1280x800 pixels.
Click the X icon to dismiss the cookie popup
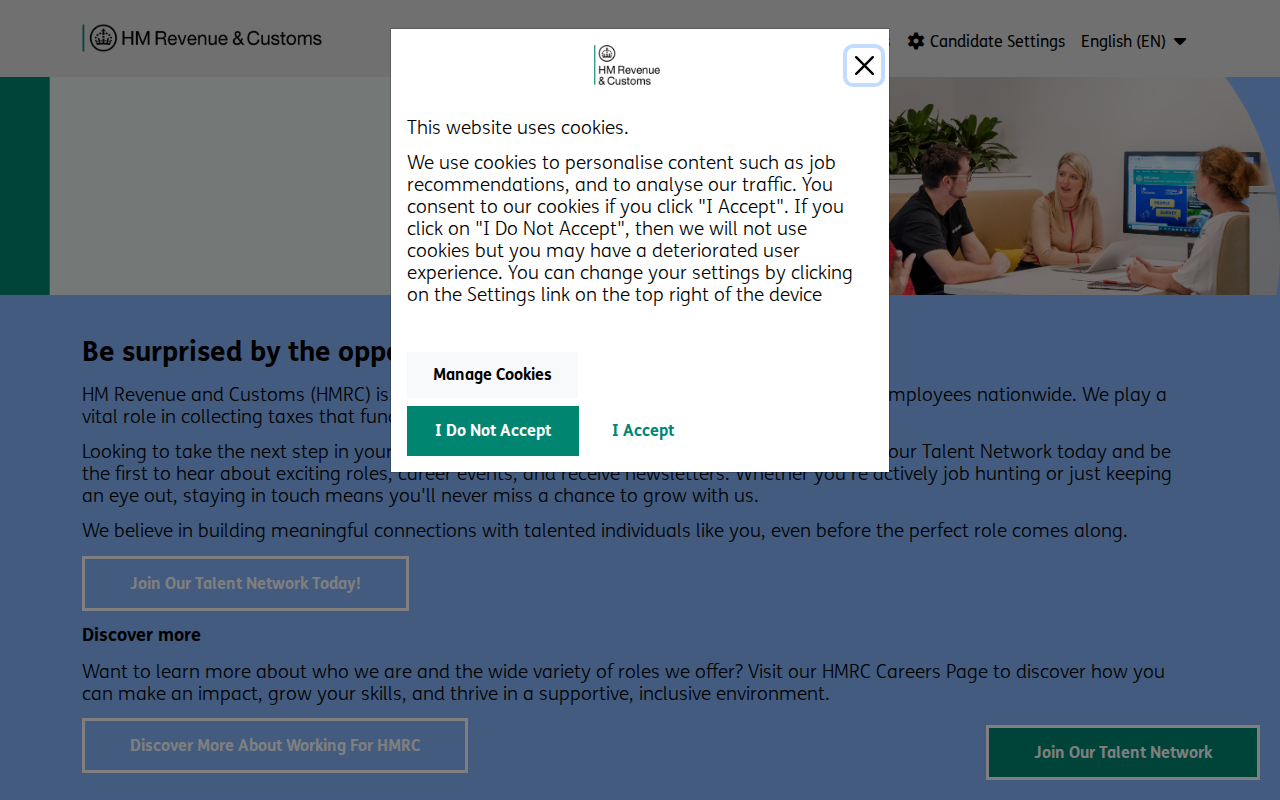[x=863, y=65]
